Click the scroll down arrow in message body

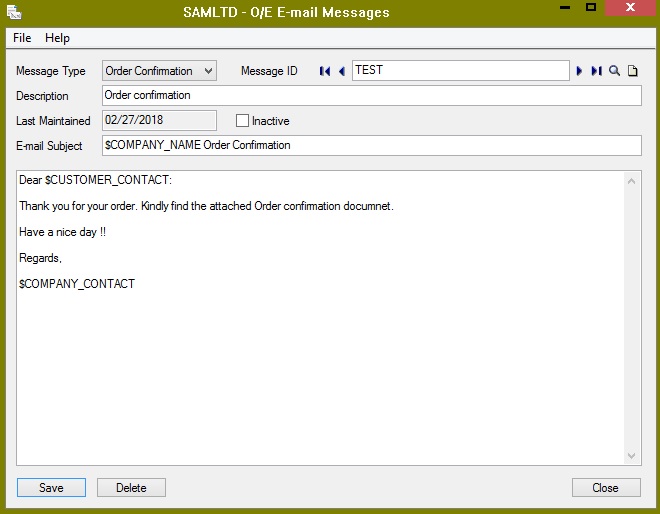click(x=631, y=455)
